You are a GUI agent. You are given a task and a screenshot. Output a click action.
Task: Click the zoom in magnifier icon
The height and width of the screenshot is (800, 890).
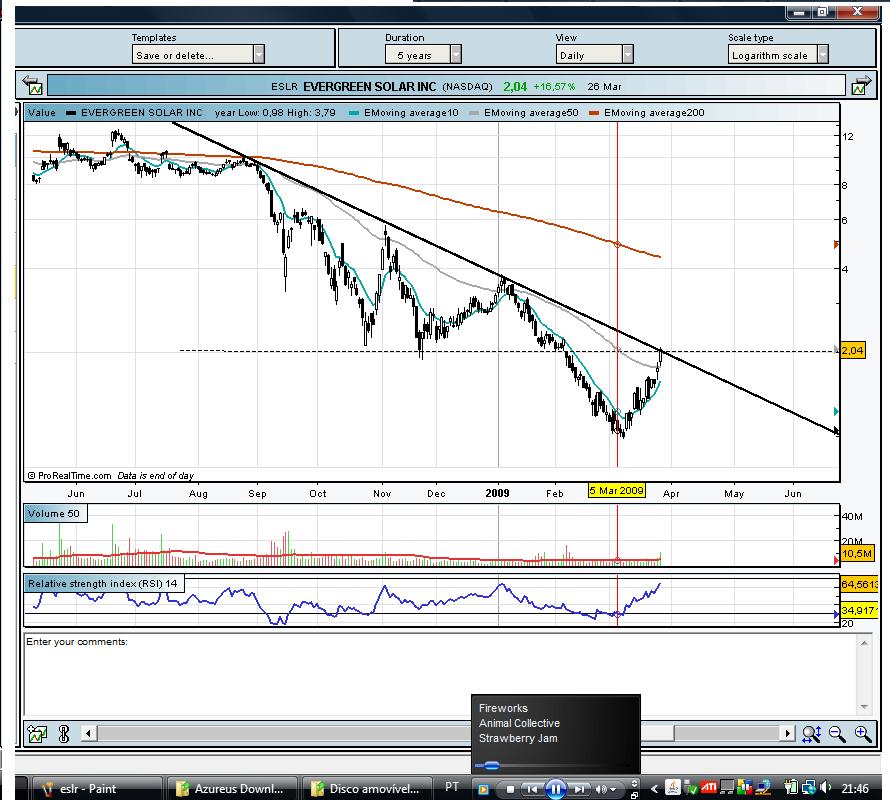pyautogui.click(x=863, y=734)
